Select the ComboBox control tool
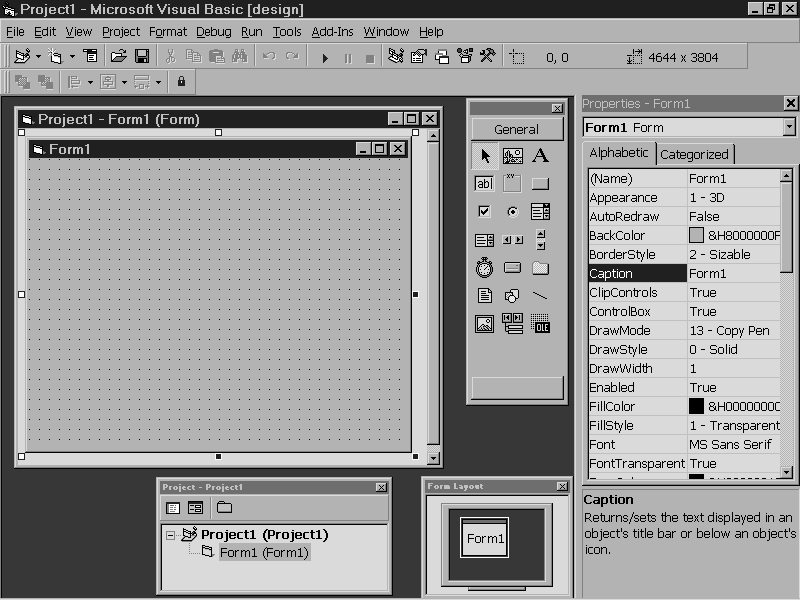Viewport: 800px width, 600px height. (x=540, y=211)
